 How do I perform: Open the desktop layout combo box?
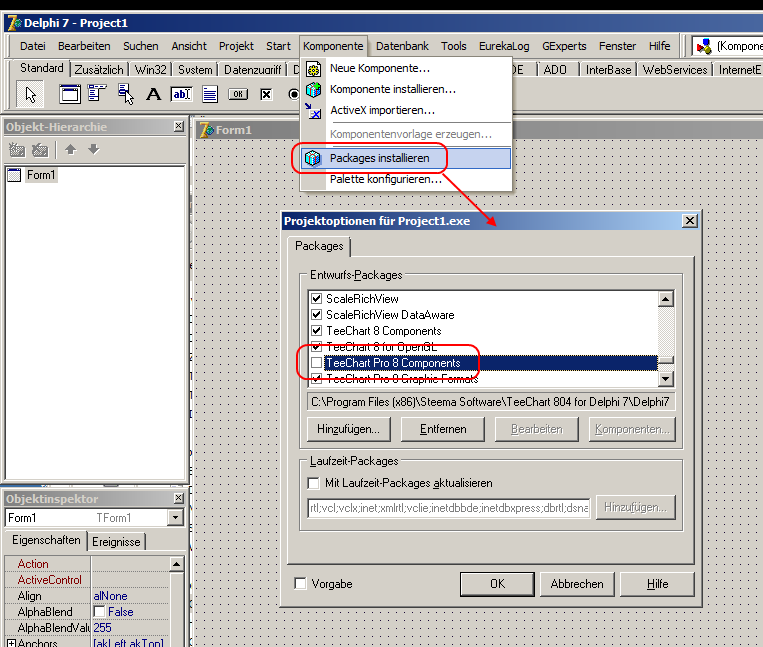[728, 46]
